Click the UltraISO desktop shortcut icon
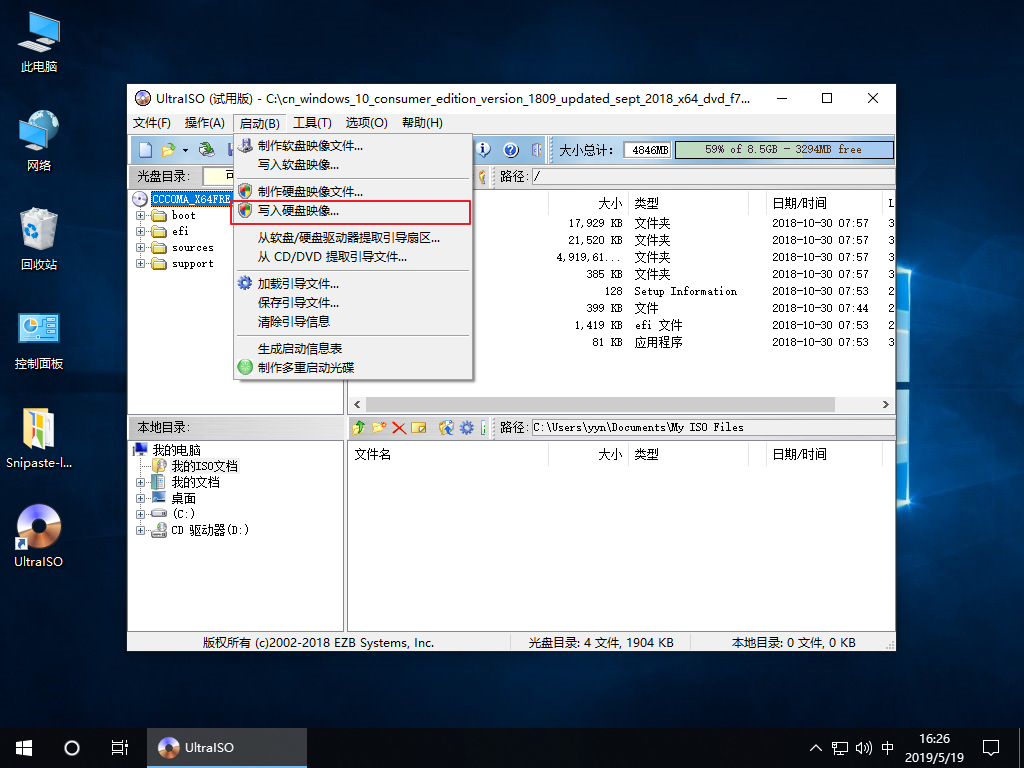 [x=39, y=536]
